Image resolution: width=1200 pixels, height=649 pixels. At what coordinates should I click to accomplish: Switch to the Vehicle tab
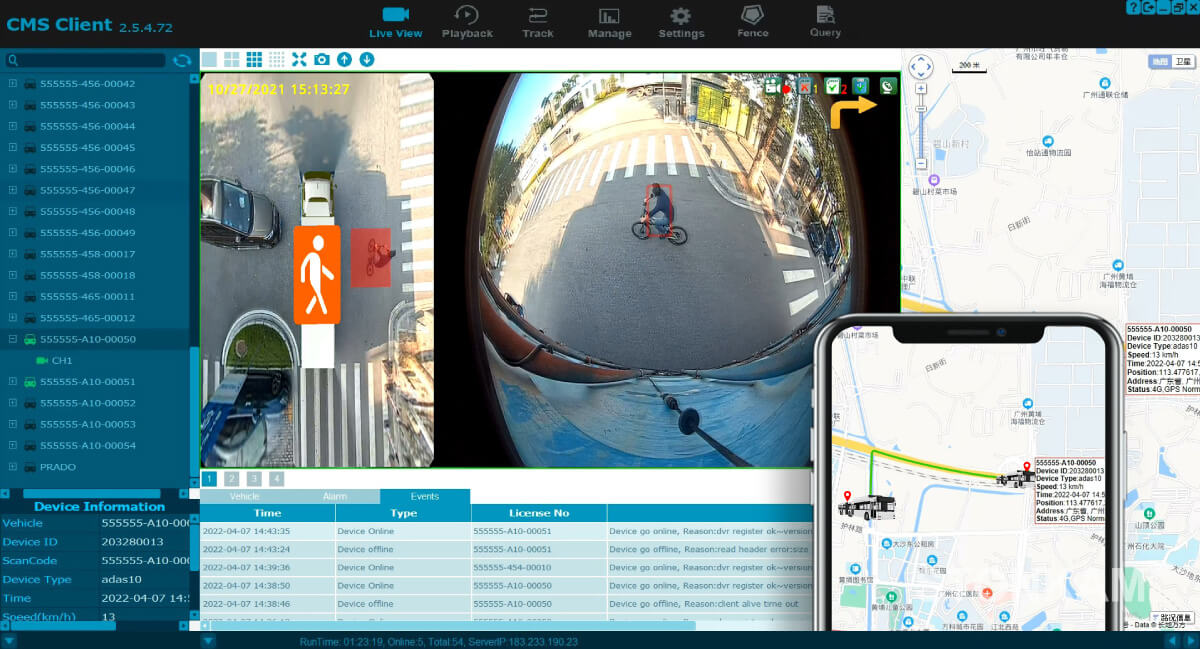[x=244, y=496]
